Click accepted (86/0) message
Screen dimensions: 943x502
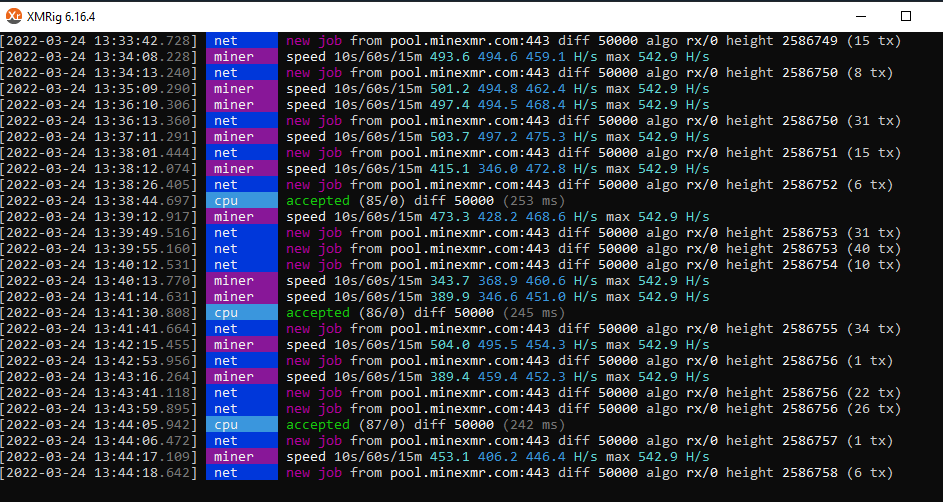tap(348, 313)
